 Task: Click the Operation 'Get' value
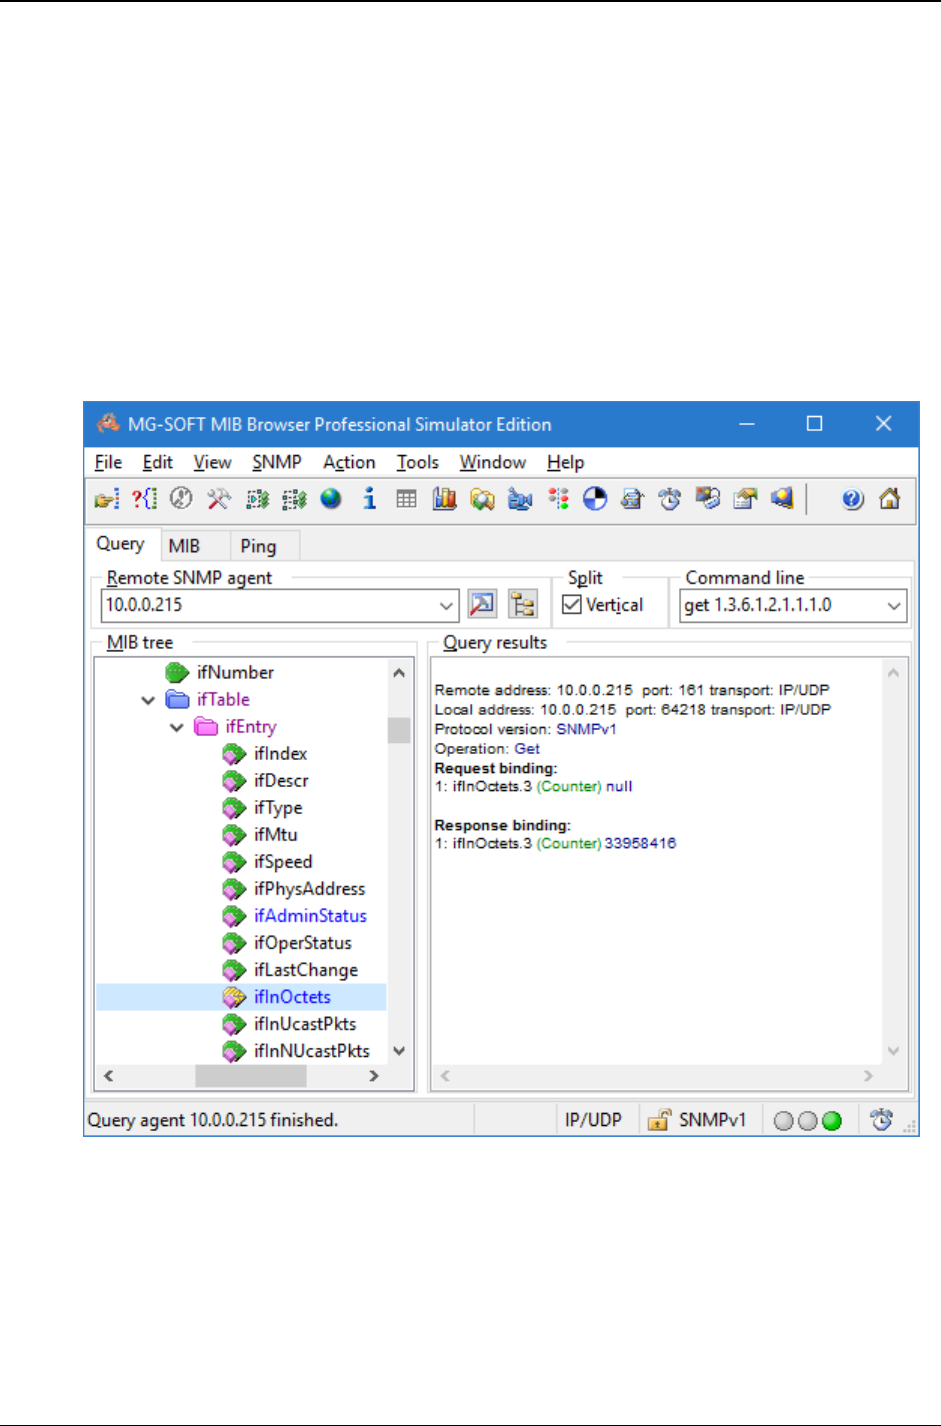pos(527,748)
